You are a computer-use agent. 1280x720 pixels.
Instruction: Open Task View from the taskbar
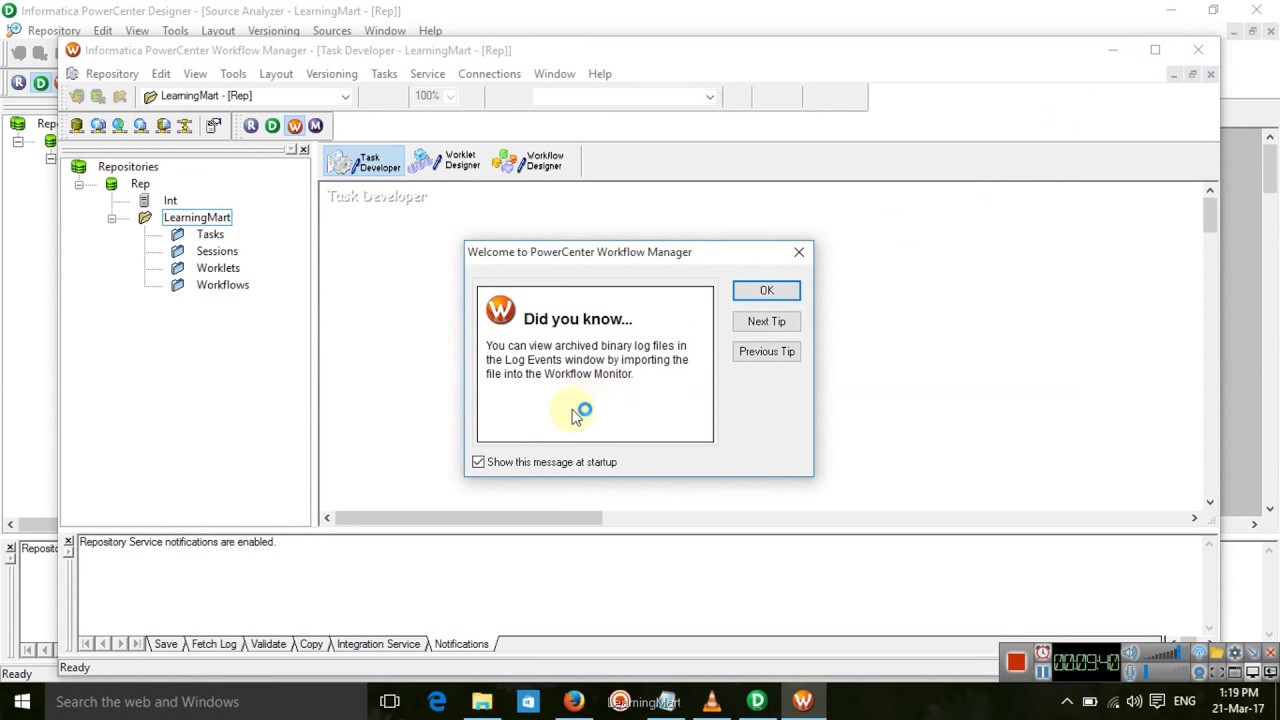[x=390, y=701]
